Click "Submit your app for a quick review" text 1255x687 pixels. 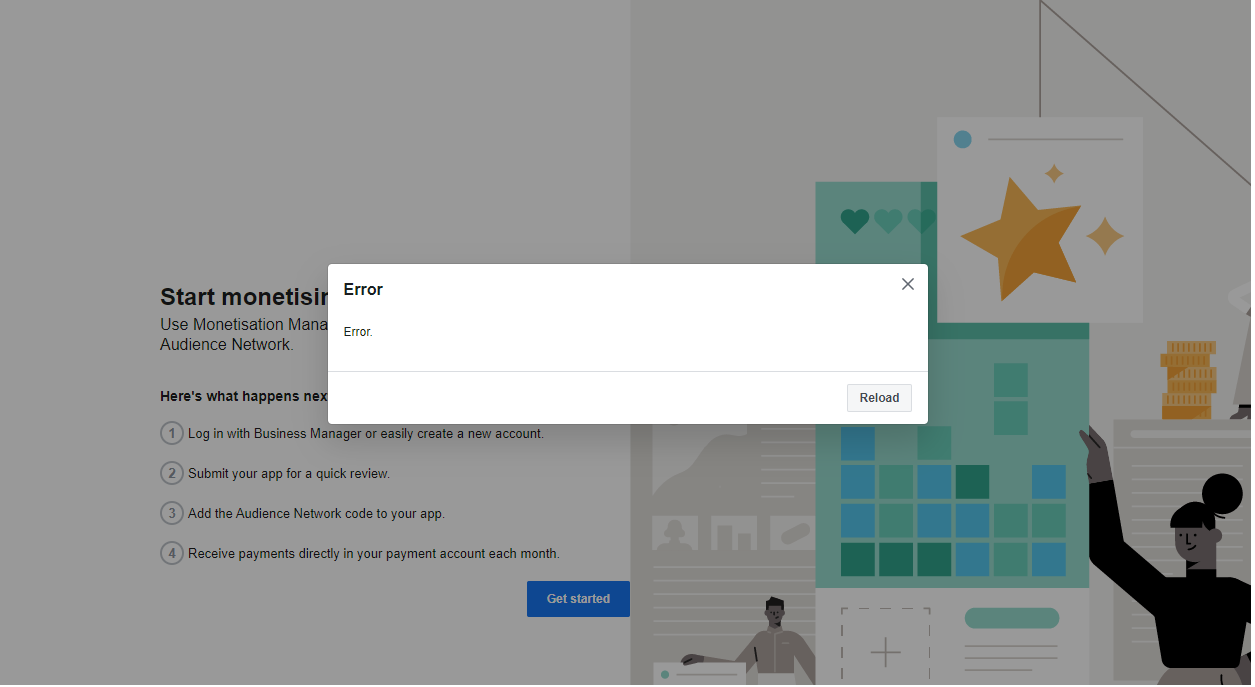pos(289,474)
